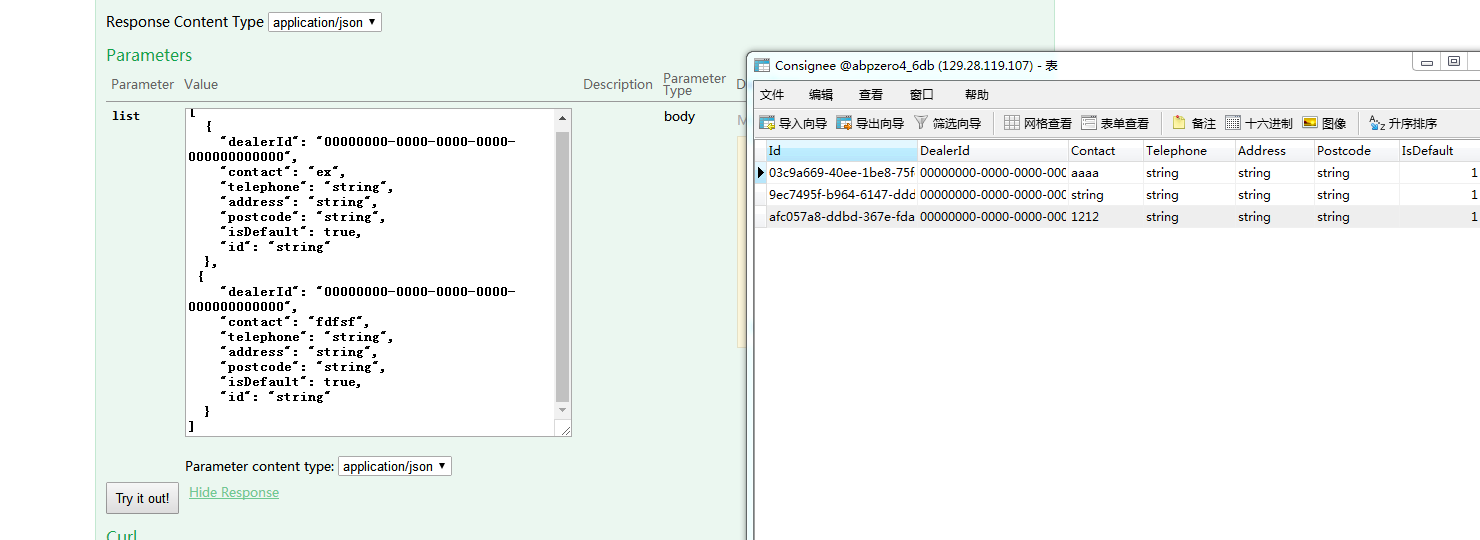
Task: Click inside the list JSON body textarea
Action: coord(370,272)
